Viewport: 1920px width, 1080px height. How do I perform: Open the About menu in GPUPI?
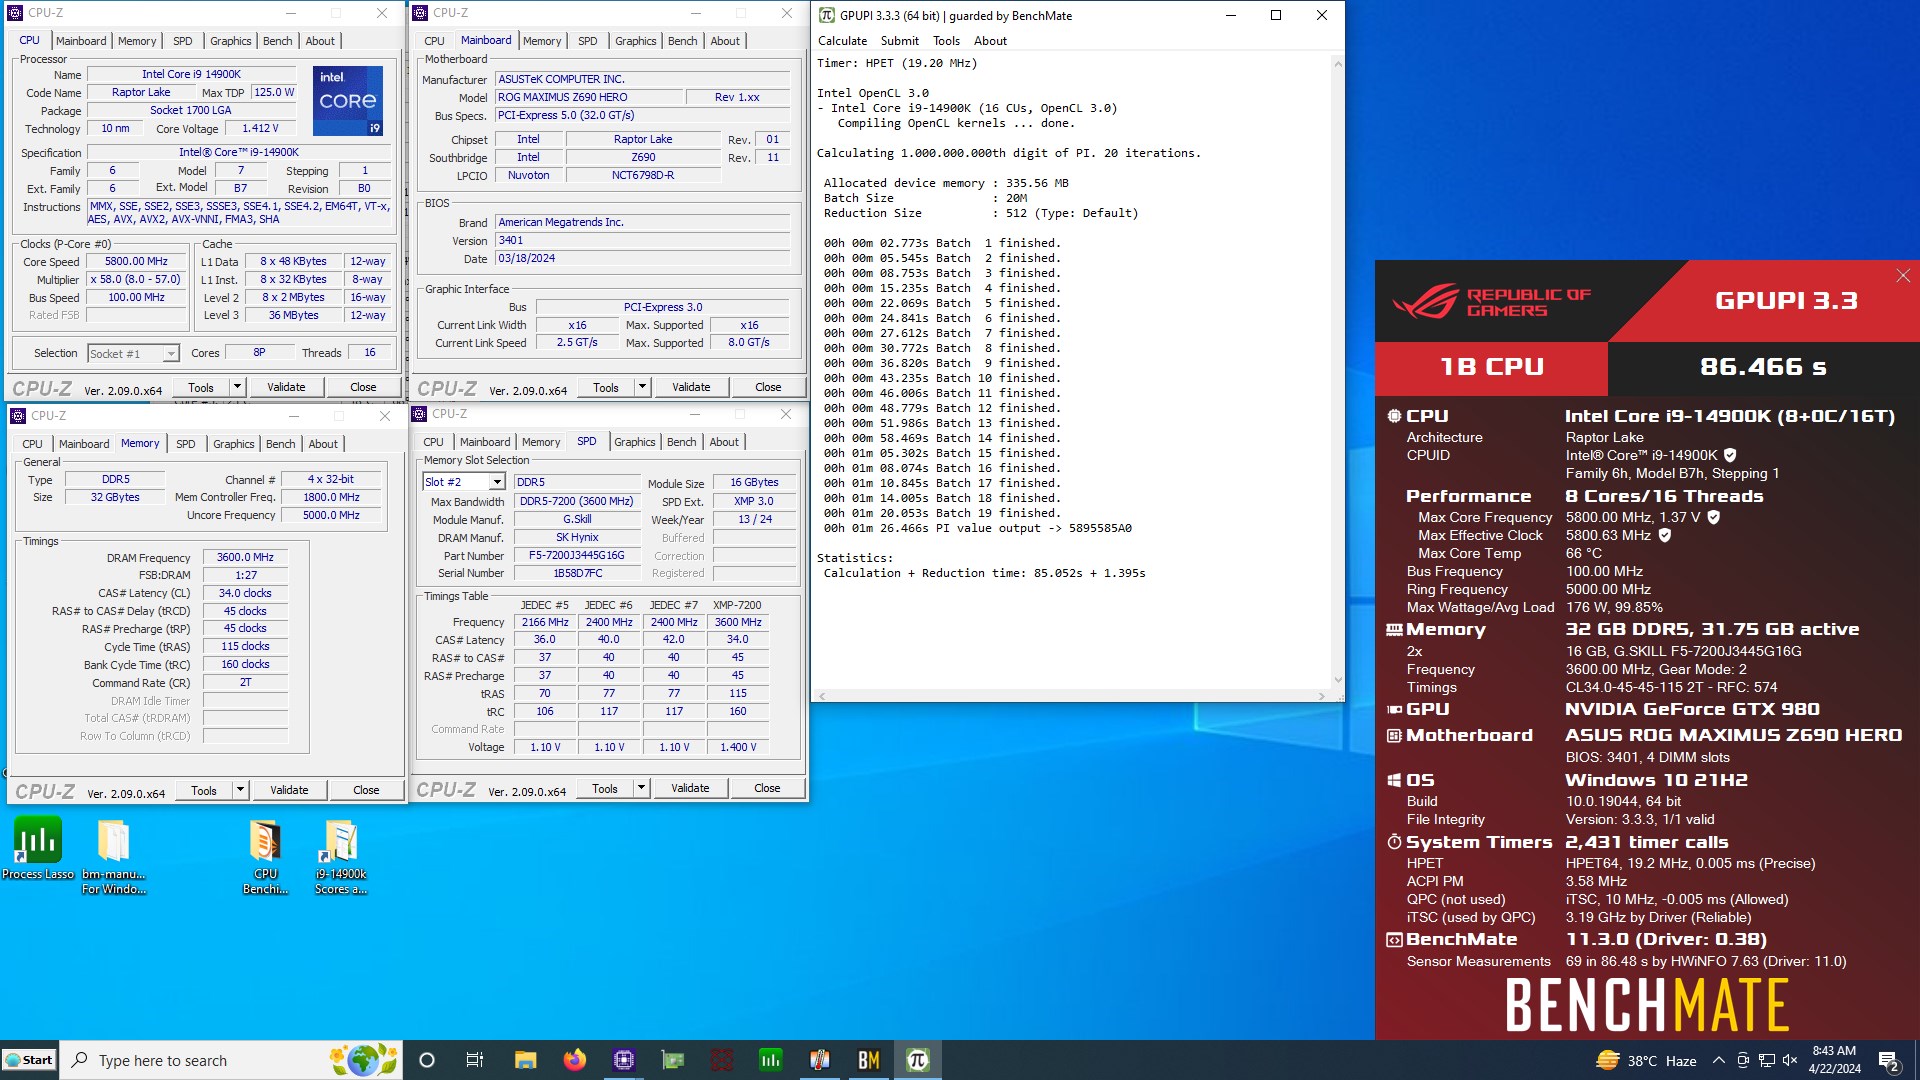coord(990,41)
